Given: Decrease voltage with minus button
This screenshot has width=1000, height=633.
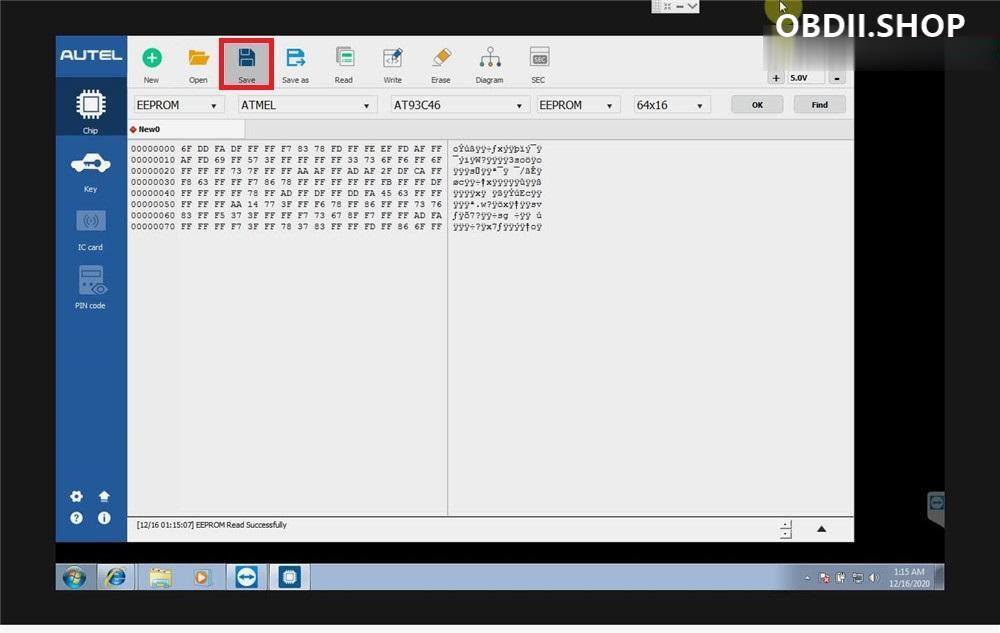Looking at the screenshot, I should tap(837, 78).
